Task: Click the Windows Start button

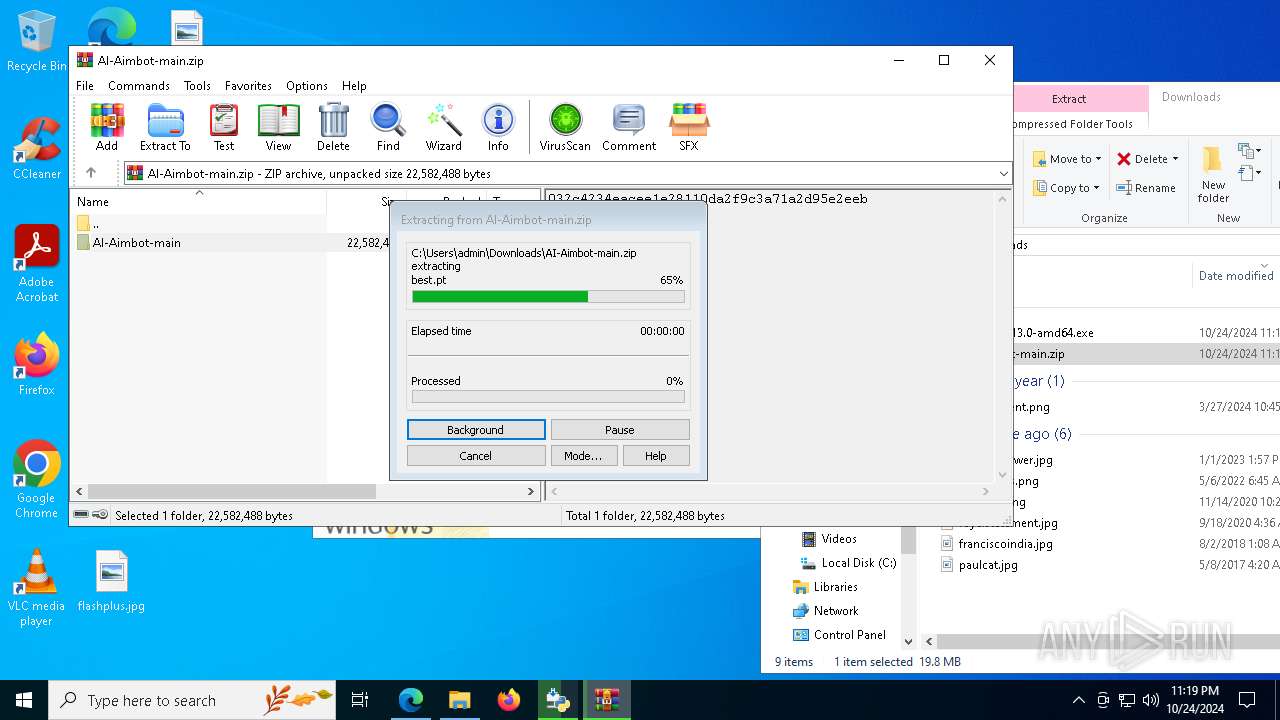Action: tap(24, 700)
